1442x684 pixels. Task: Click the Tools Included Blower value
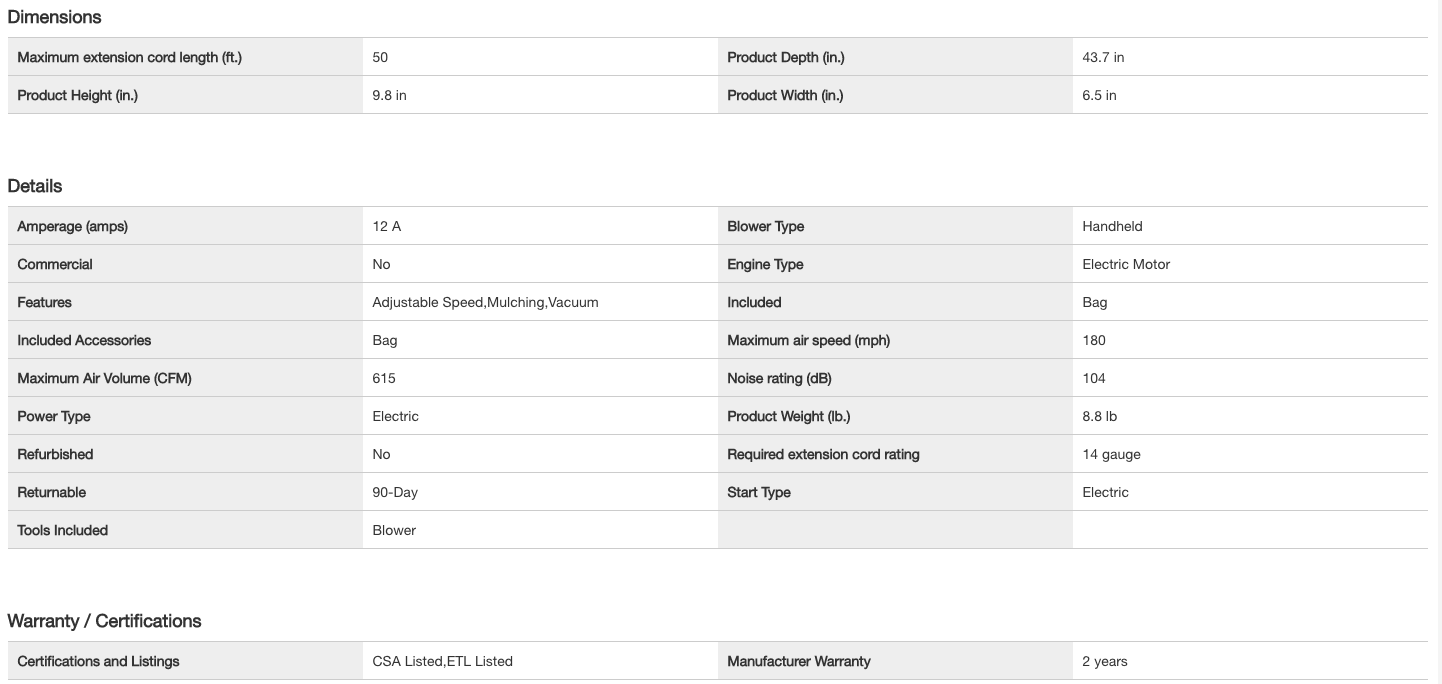click(x=394, y=530)
